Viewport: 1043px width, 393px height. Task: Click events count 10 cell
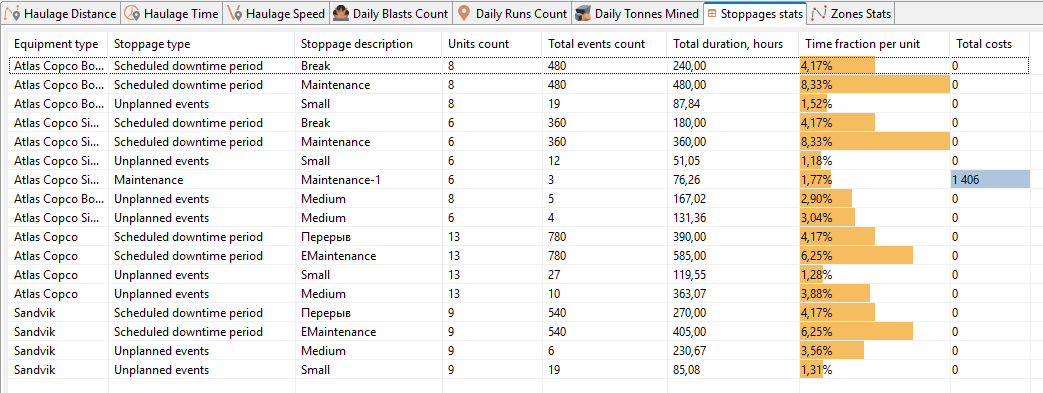pyautogui.click(x=604, y=294)
